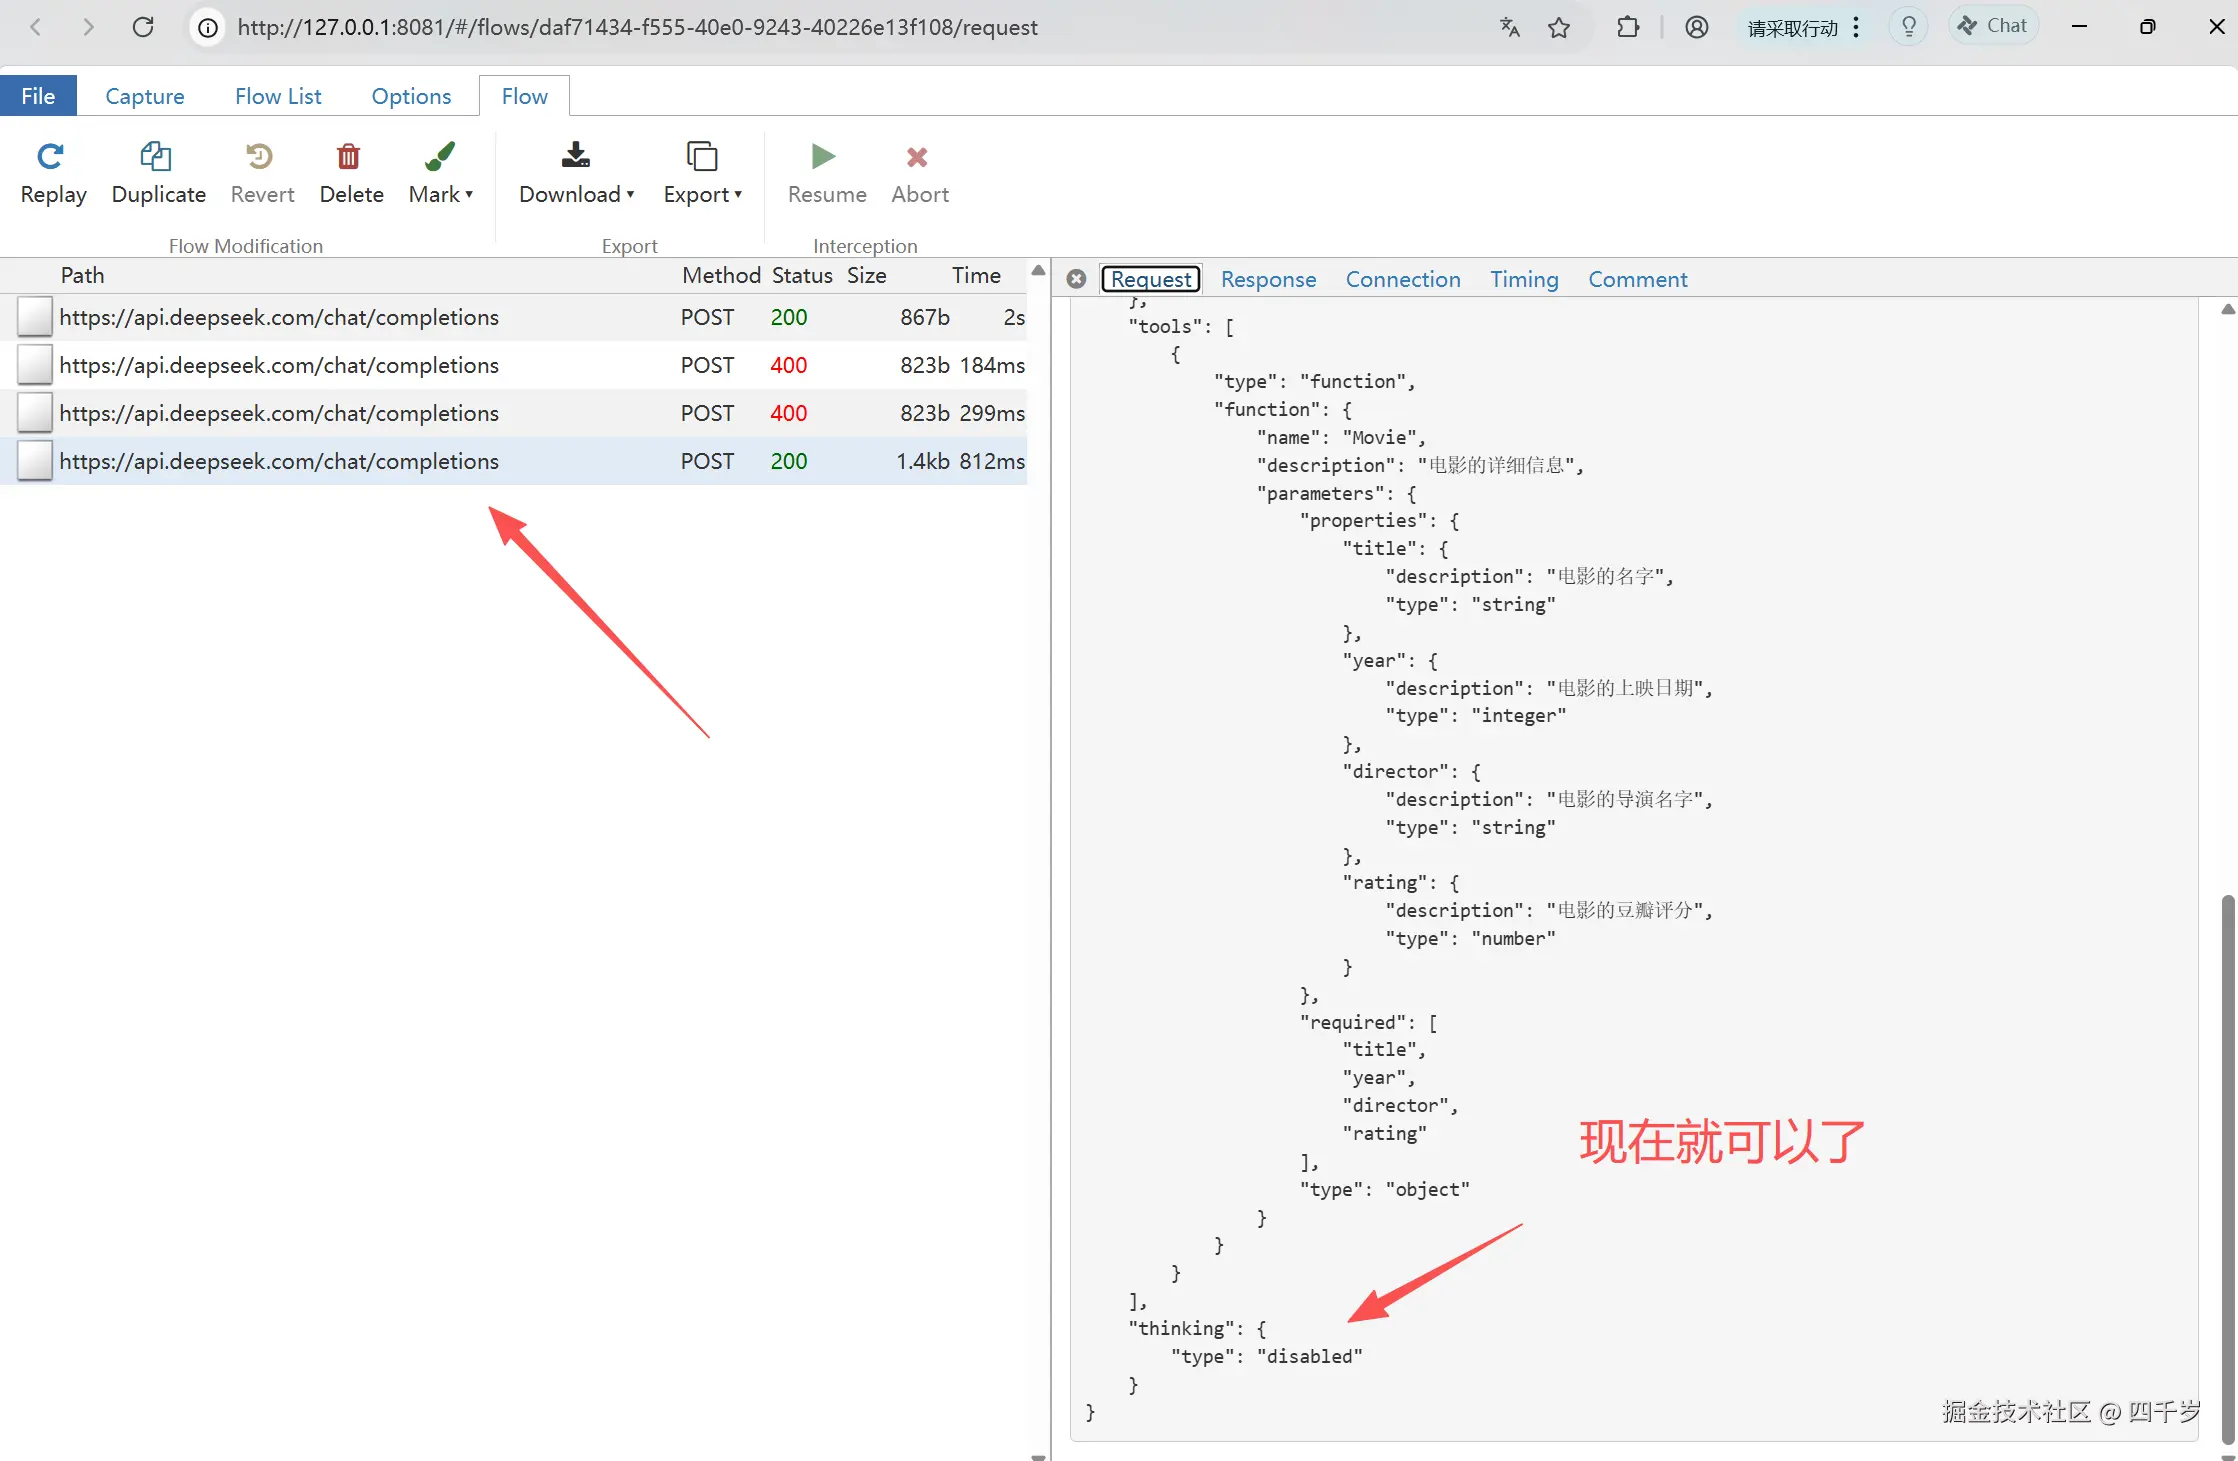The width and height of the screenshot is (2238, 1461).
Task: Tick checkbox of the 299ms flow row
Action: click(x=35, y=413)
